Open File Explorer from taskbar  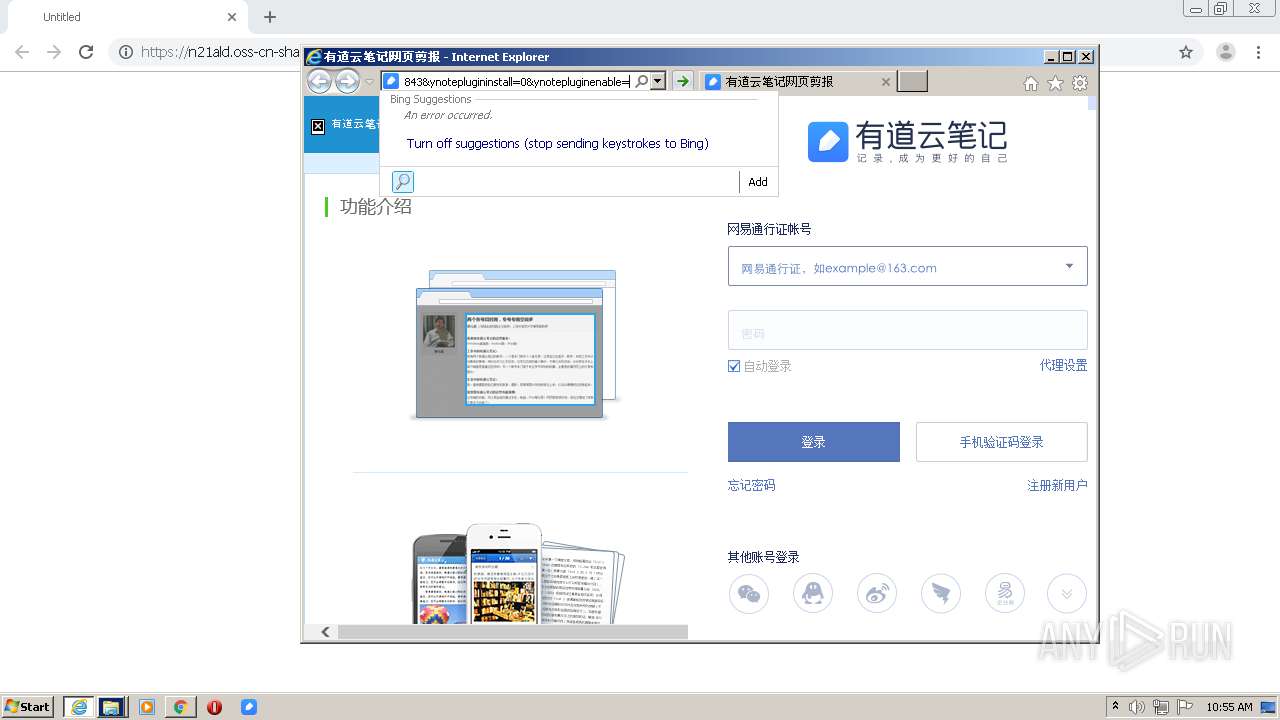111,707
